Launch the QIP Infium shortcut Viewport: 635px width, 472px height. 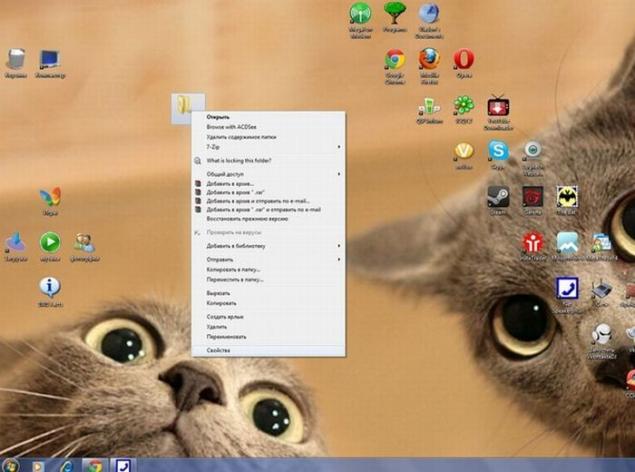429,106
